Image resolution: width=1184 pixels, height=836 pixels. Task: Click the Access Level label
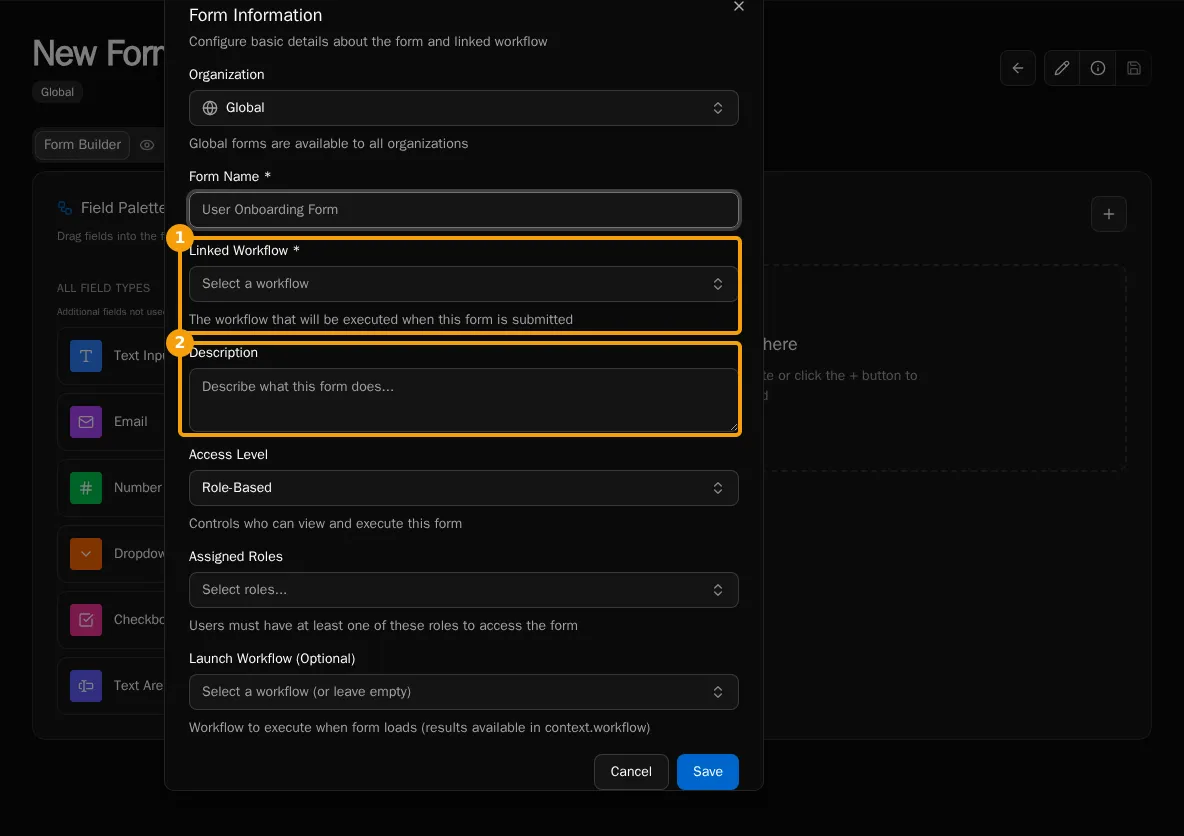(228, 455)
